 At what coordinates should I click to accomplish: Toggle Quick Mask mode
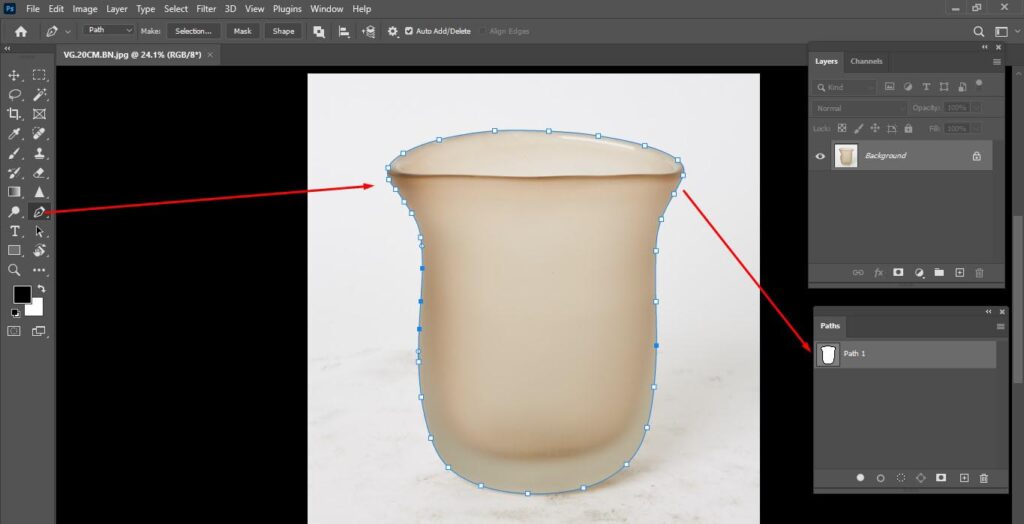click(14, 331)
